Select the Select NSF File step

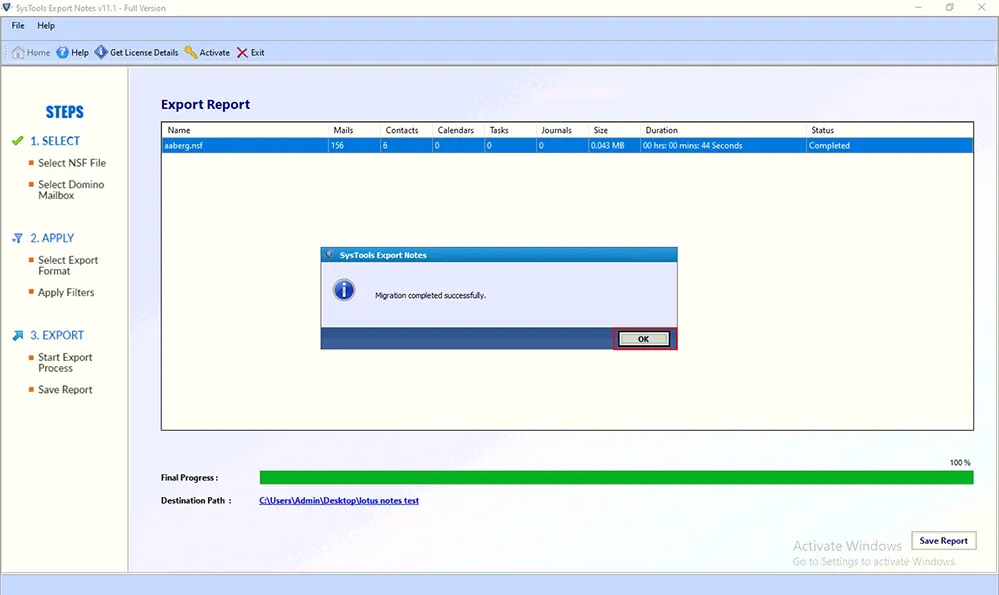72,163
